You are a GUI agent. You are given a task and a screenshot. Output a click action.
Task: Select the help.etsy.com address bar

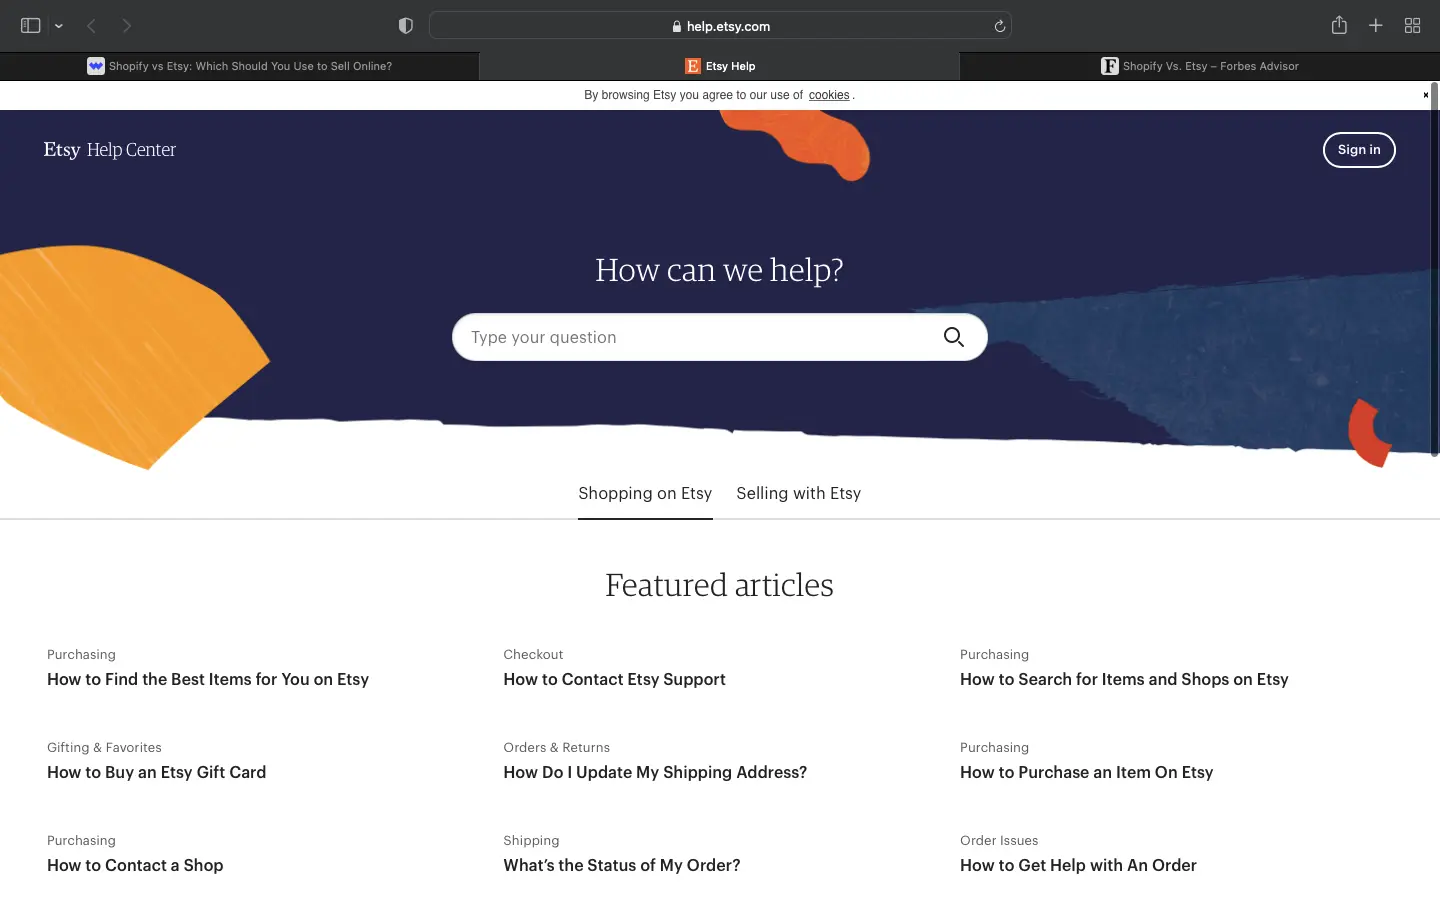720,26
